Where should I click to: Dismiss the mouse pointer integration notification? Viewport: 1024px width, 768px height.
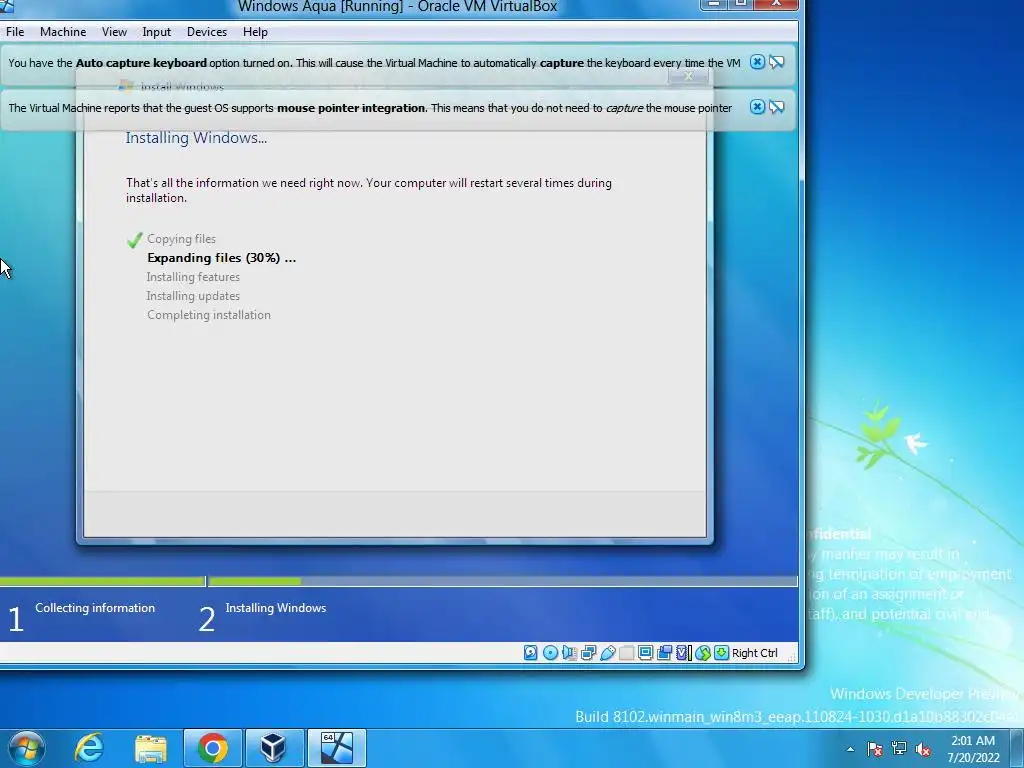coord(757,107)
